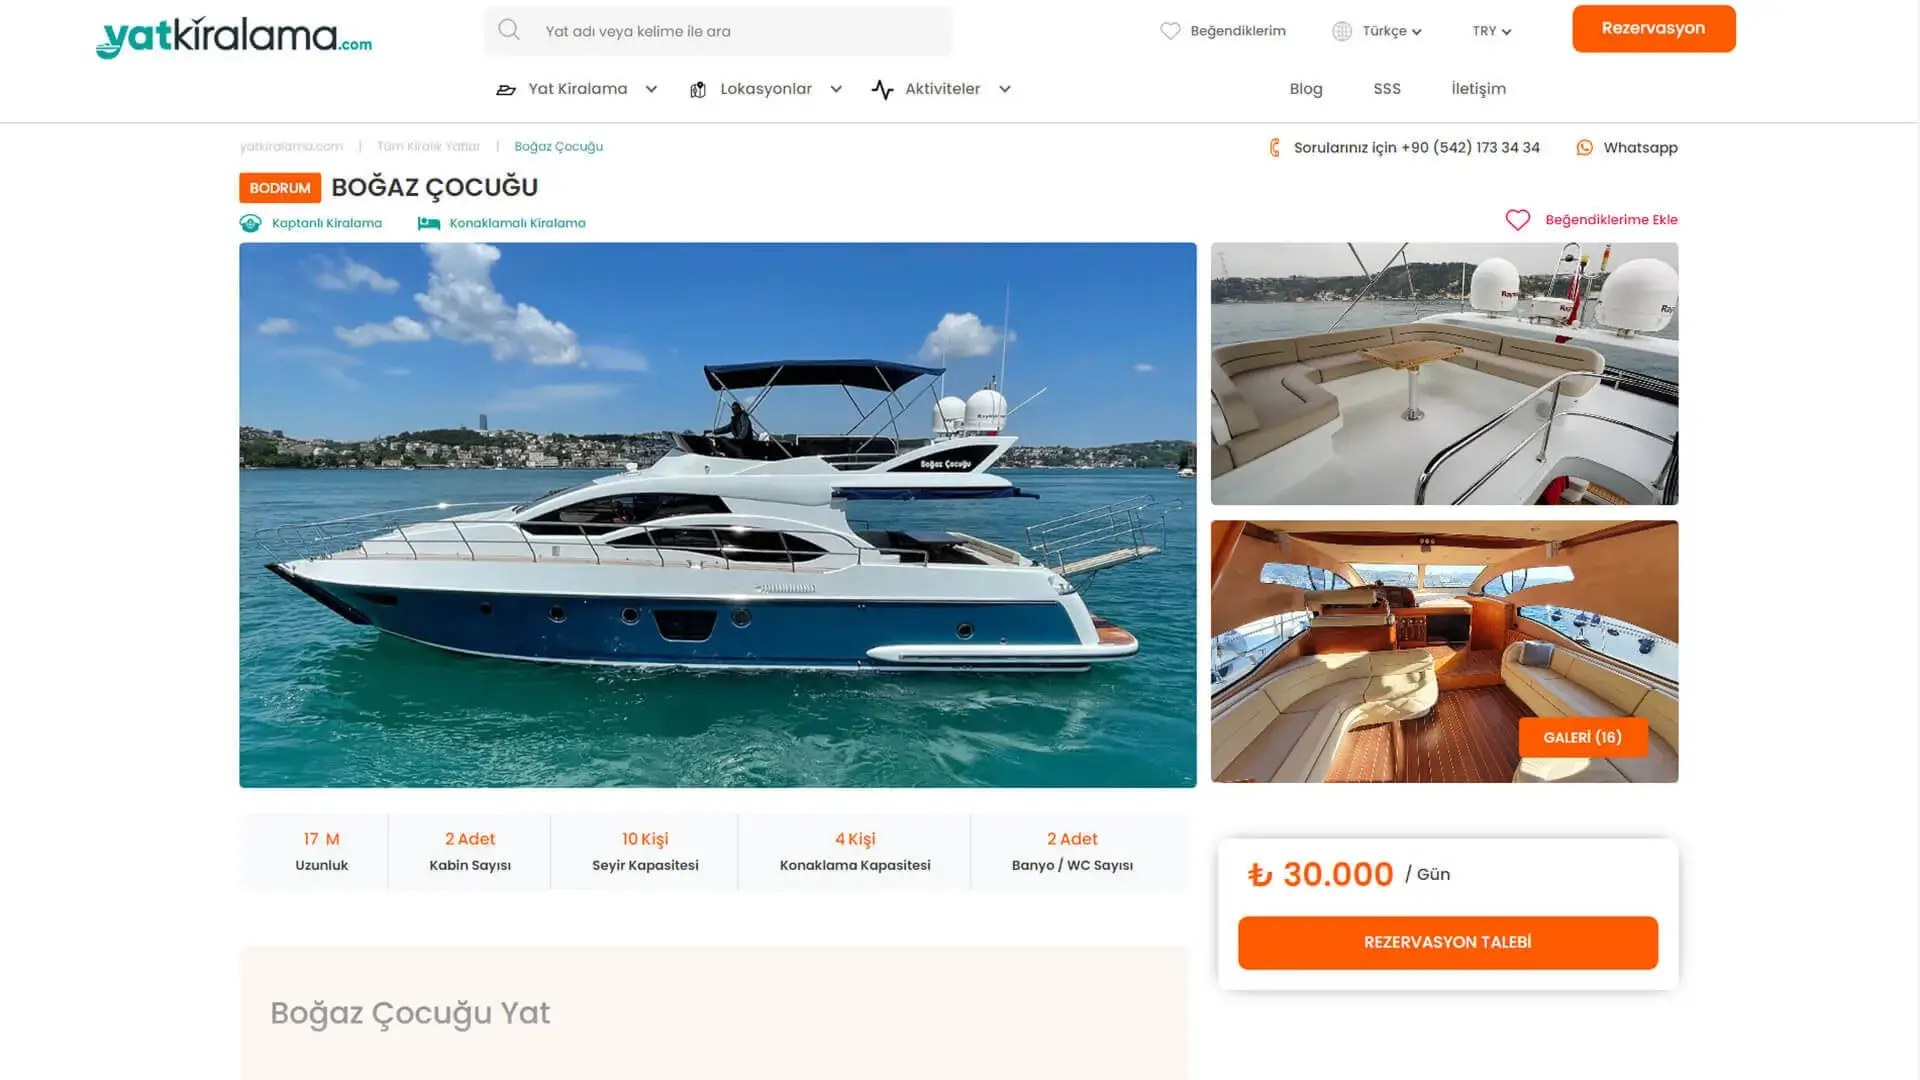Click the boat icon beside Yat Kiralama

point(506,89)
